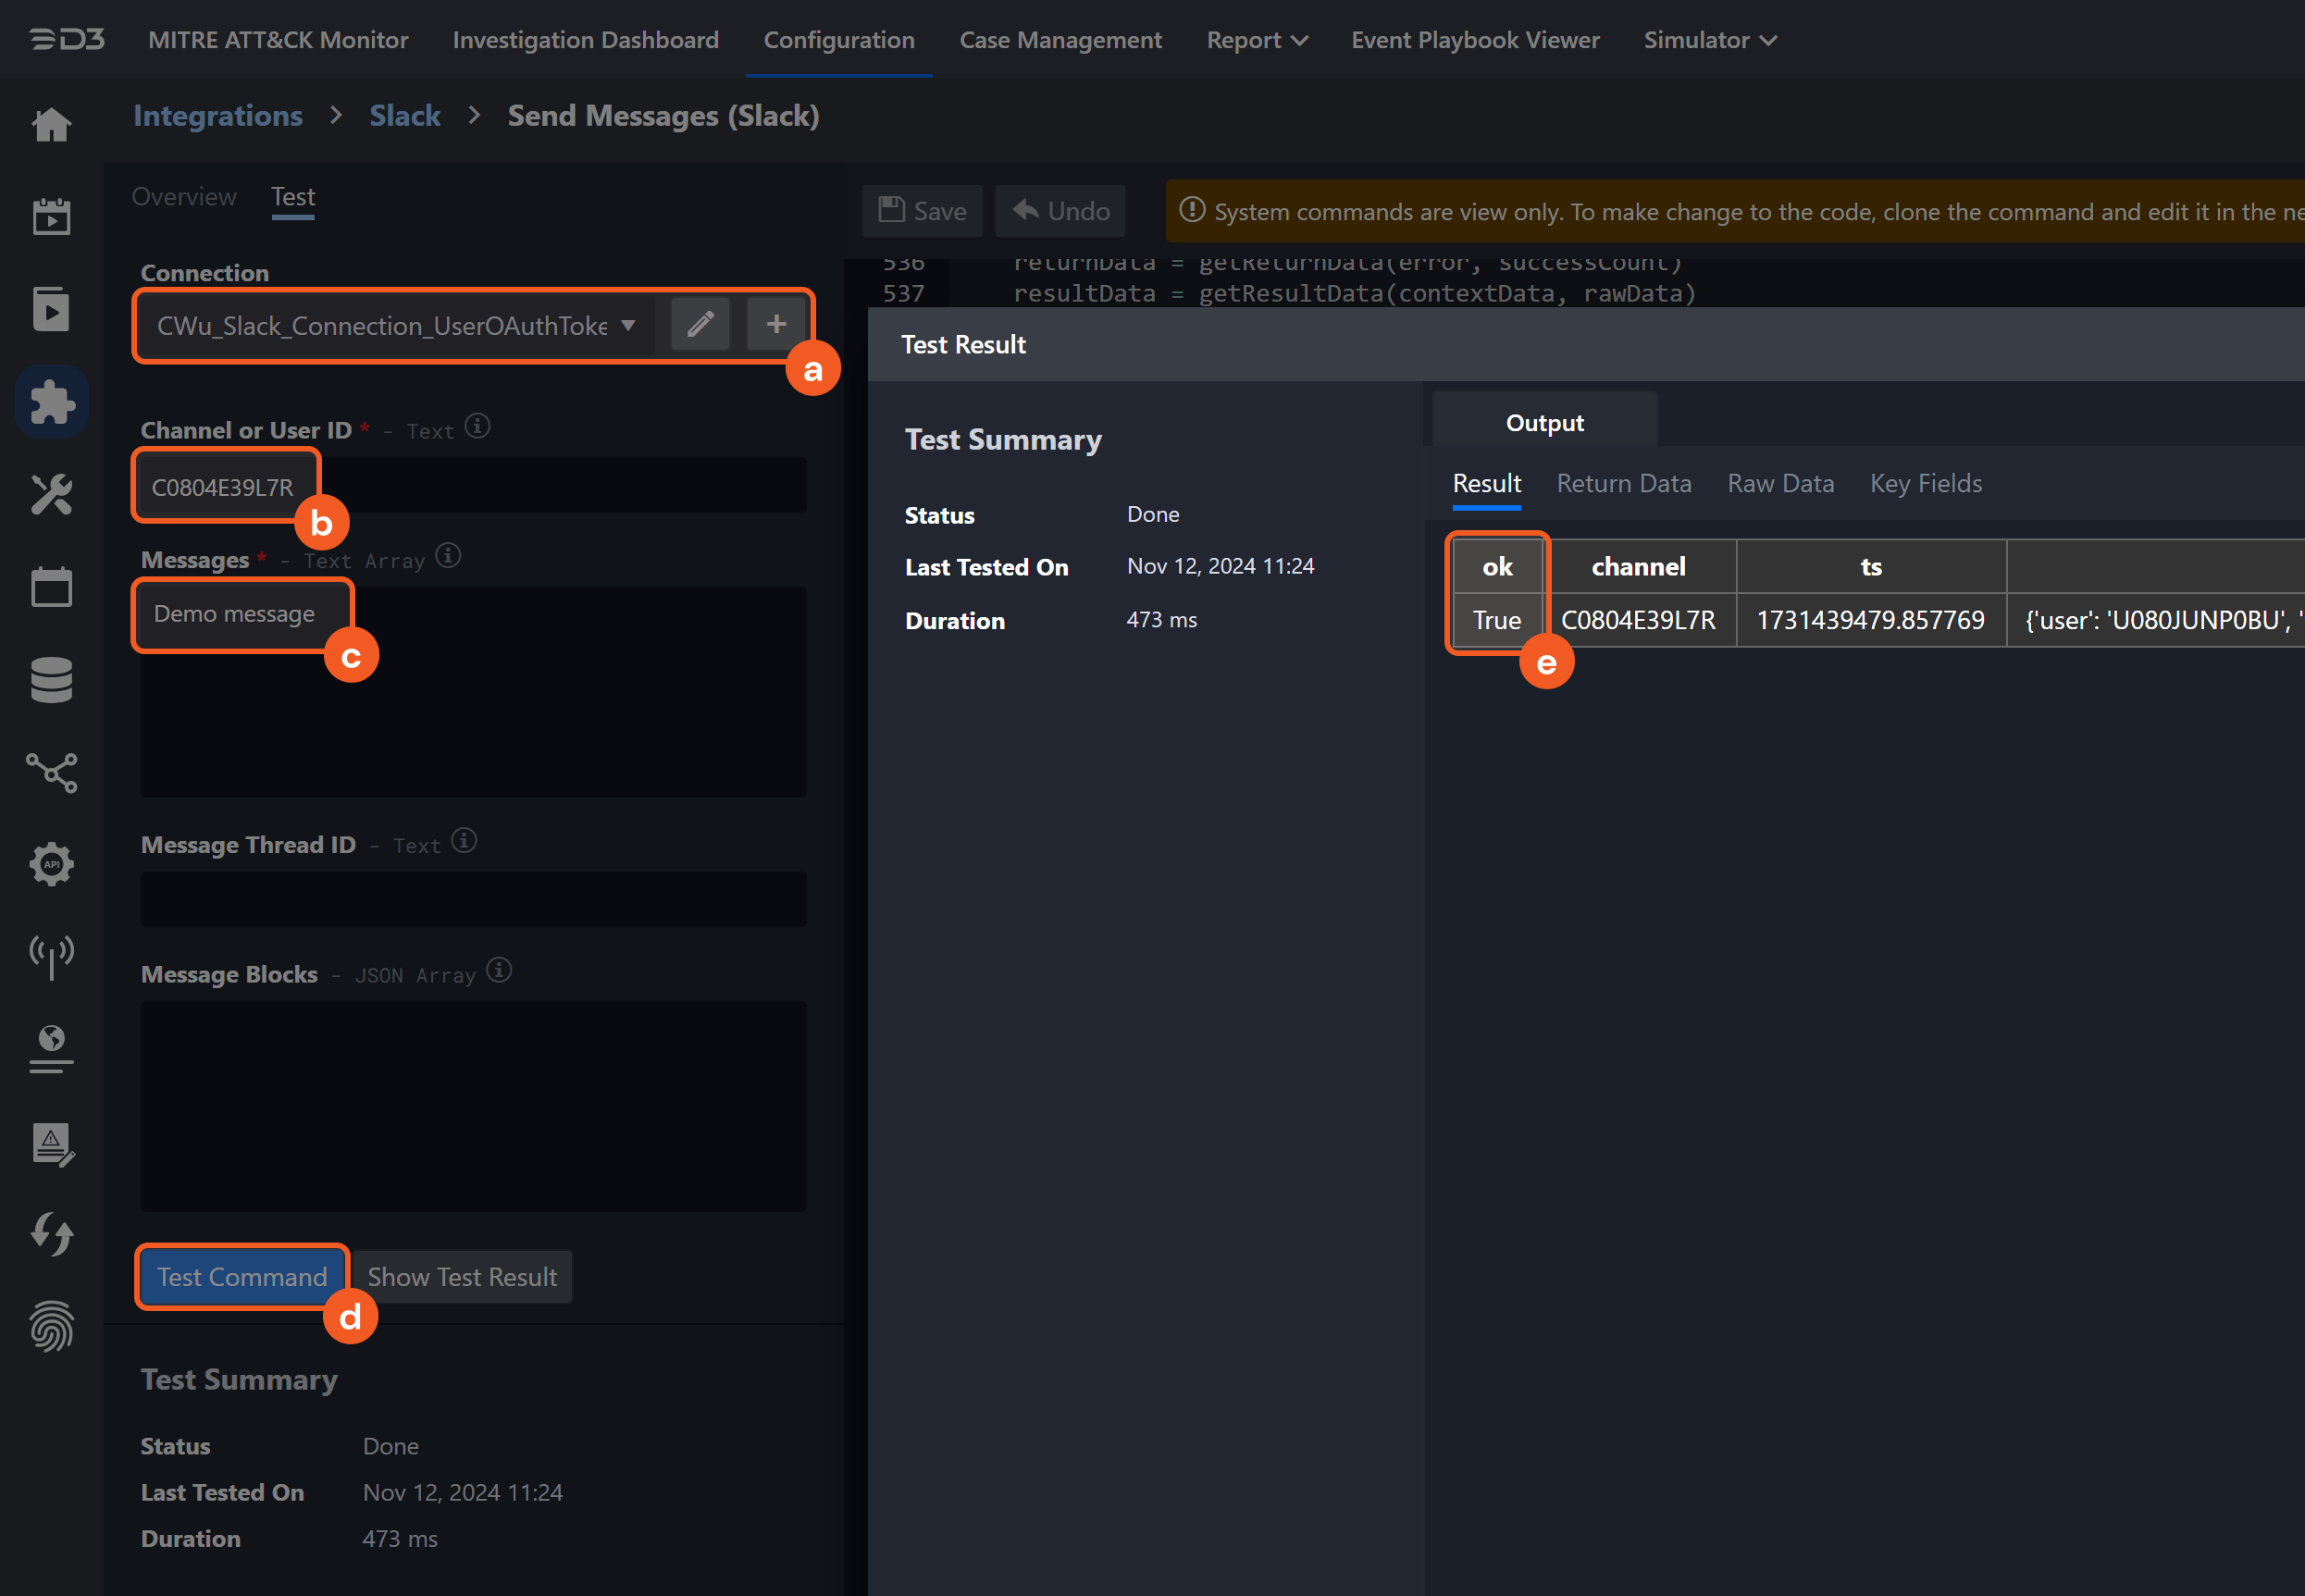Click the API gear icon in sidebar
This screenshot has height=1596, width=2305.
click(x=51, y=864)
